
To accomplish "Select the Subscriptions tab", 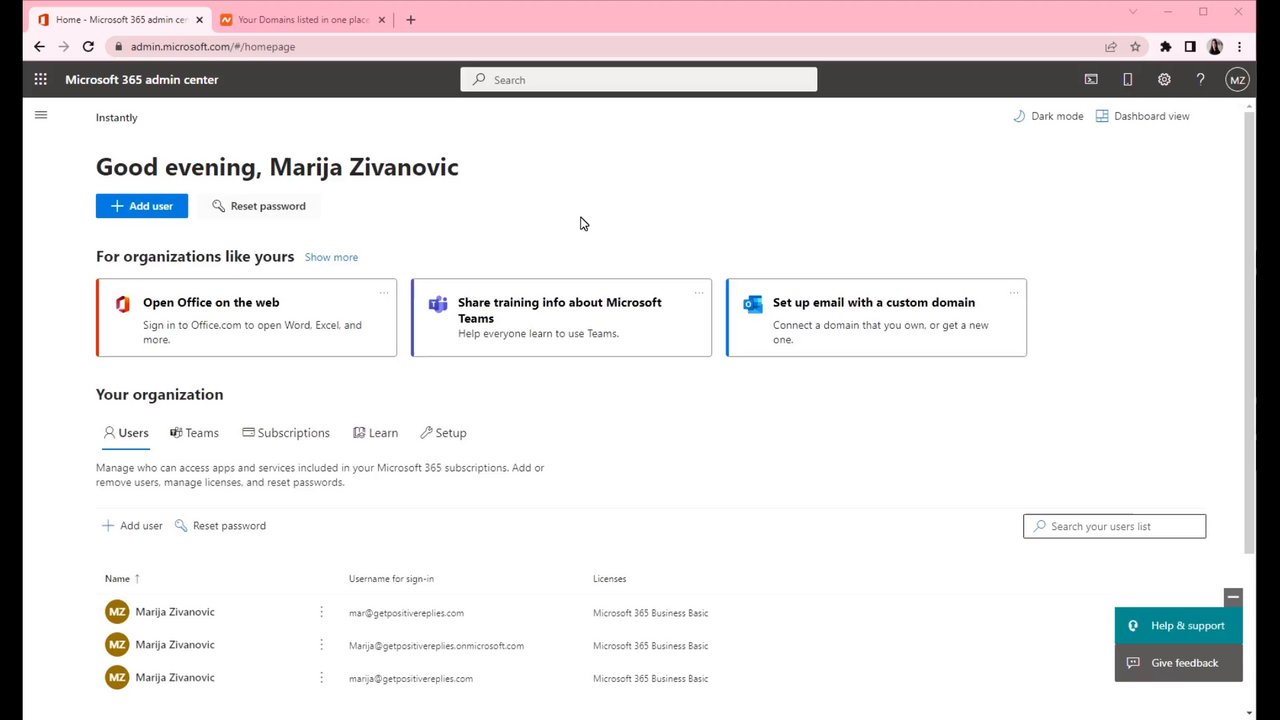I will 286,433.
